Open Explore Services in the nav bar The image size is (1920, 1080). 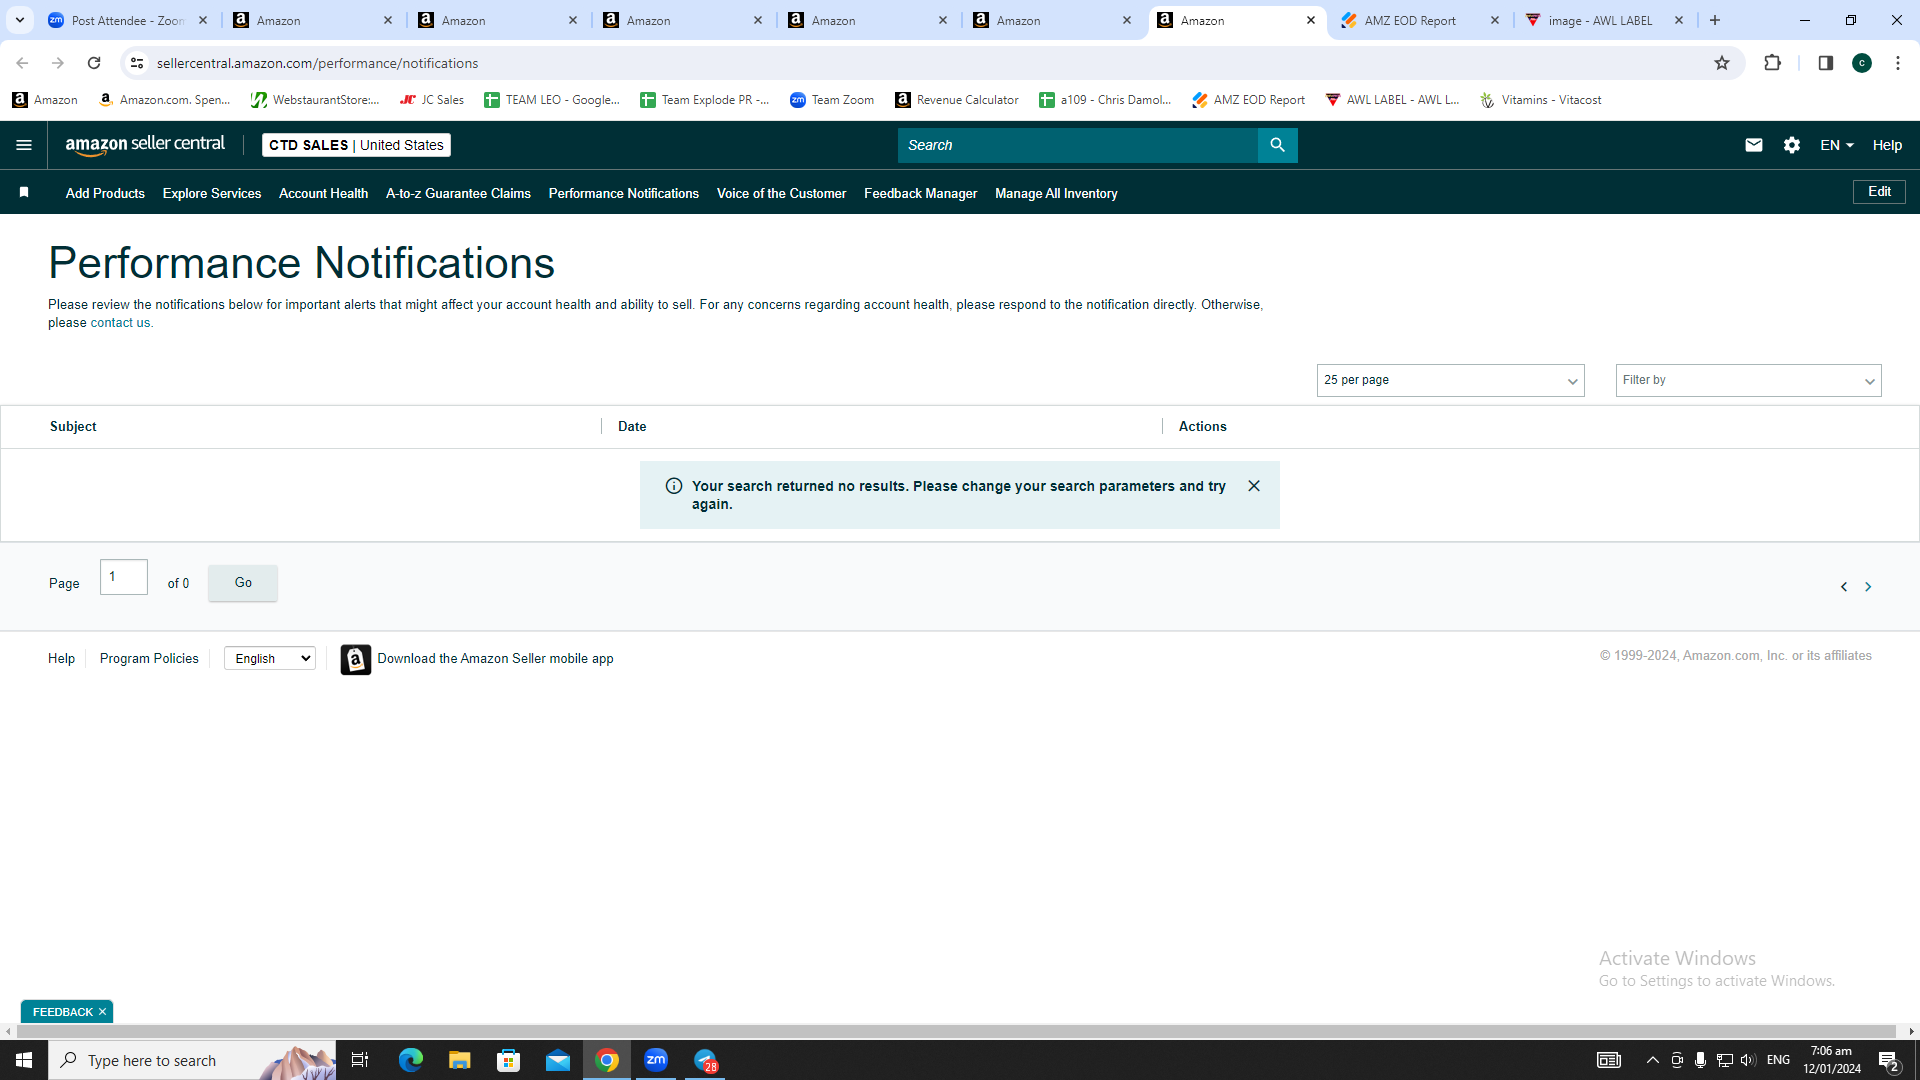[x=212, y=193]
